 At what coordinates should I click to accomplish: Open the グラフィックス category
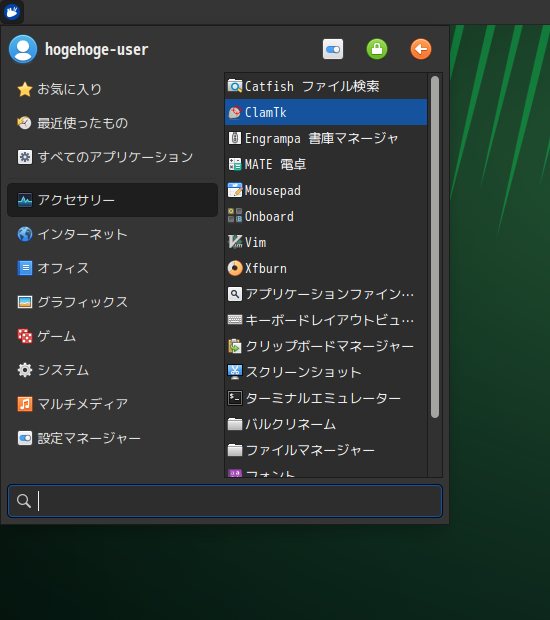[x=112, y=302]
